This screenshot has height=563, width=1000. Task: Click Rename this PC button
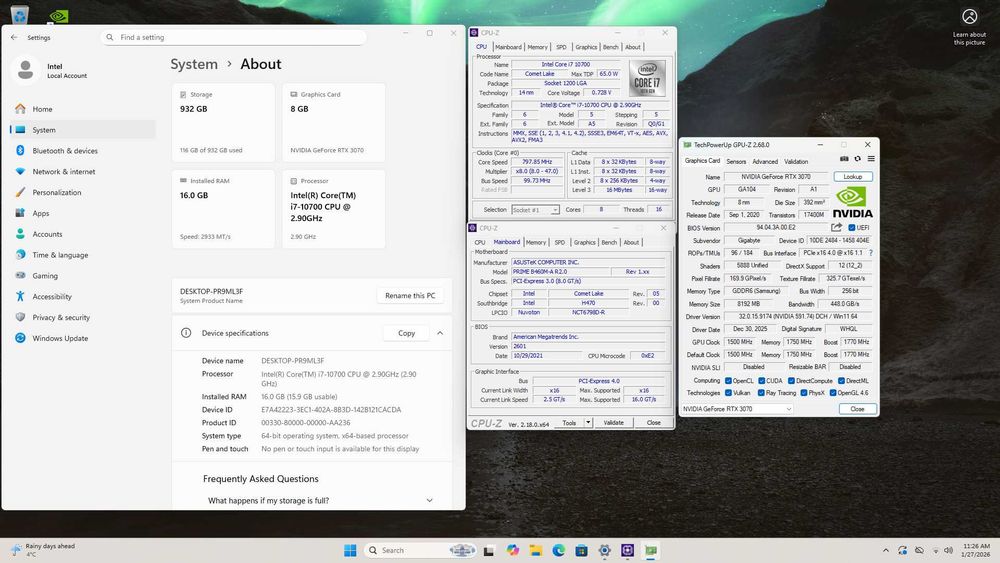point(410,296)
